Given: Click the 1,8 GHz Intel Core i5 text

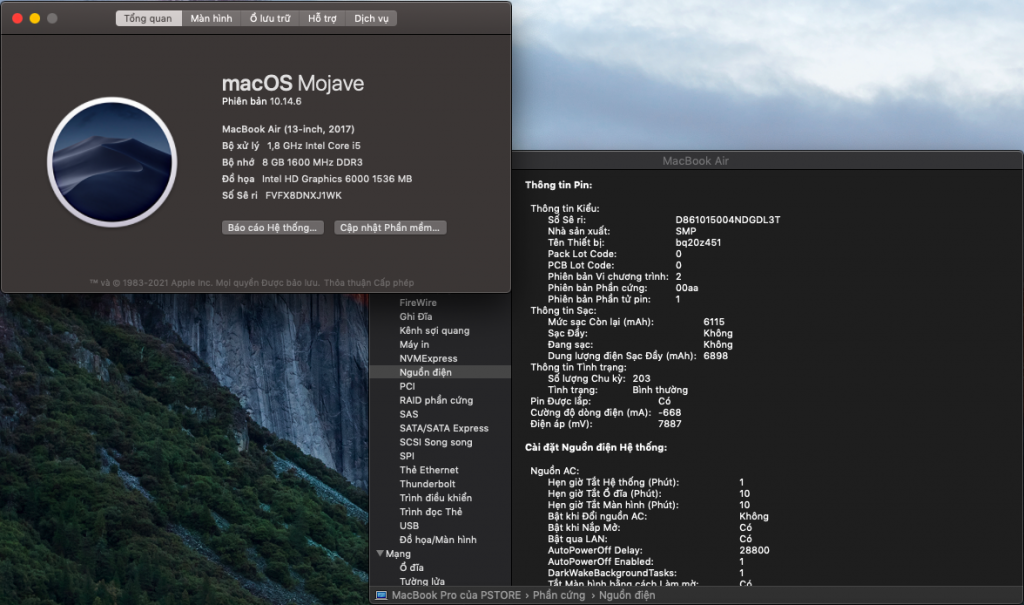Looking at the screenshot, I should coord(313,146).
